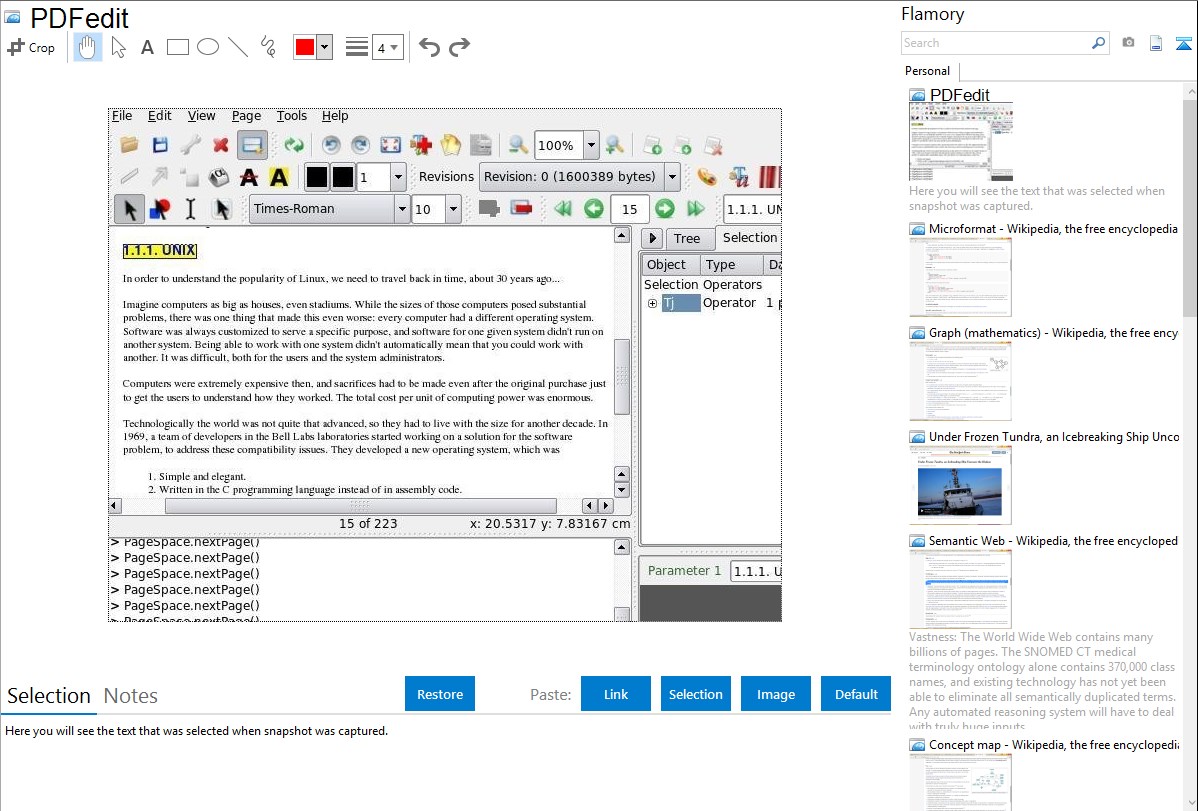Click the red X delete icon
1198x811 pixels.
coord(221,144)
